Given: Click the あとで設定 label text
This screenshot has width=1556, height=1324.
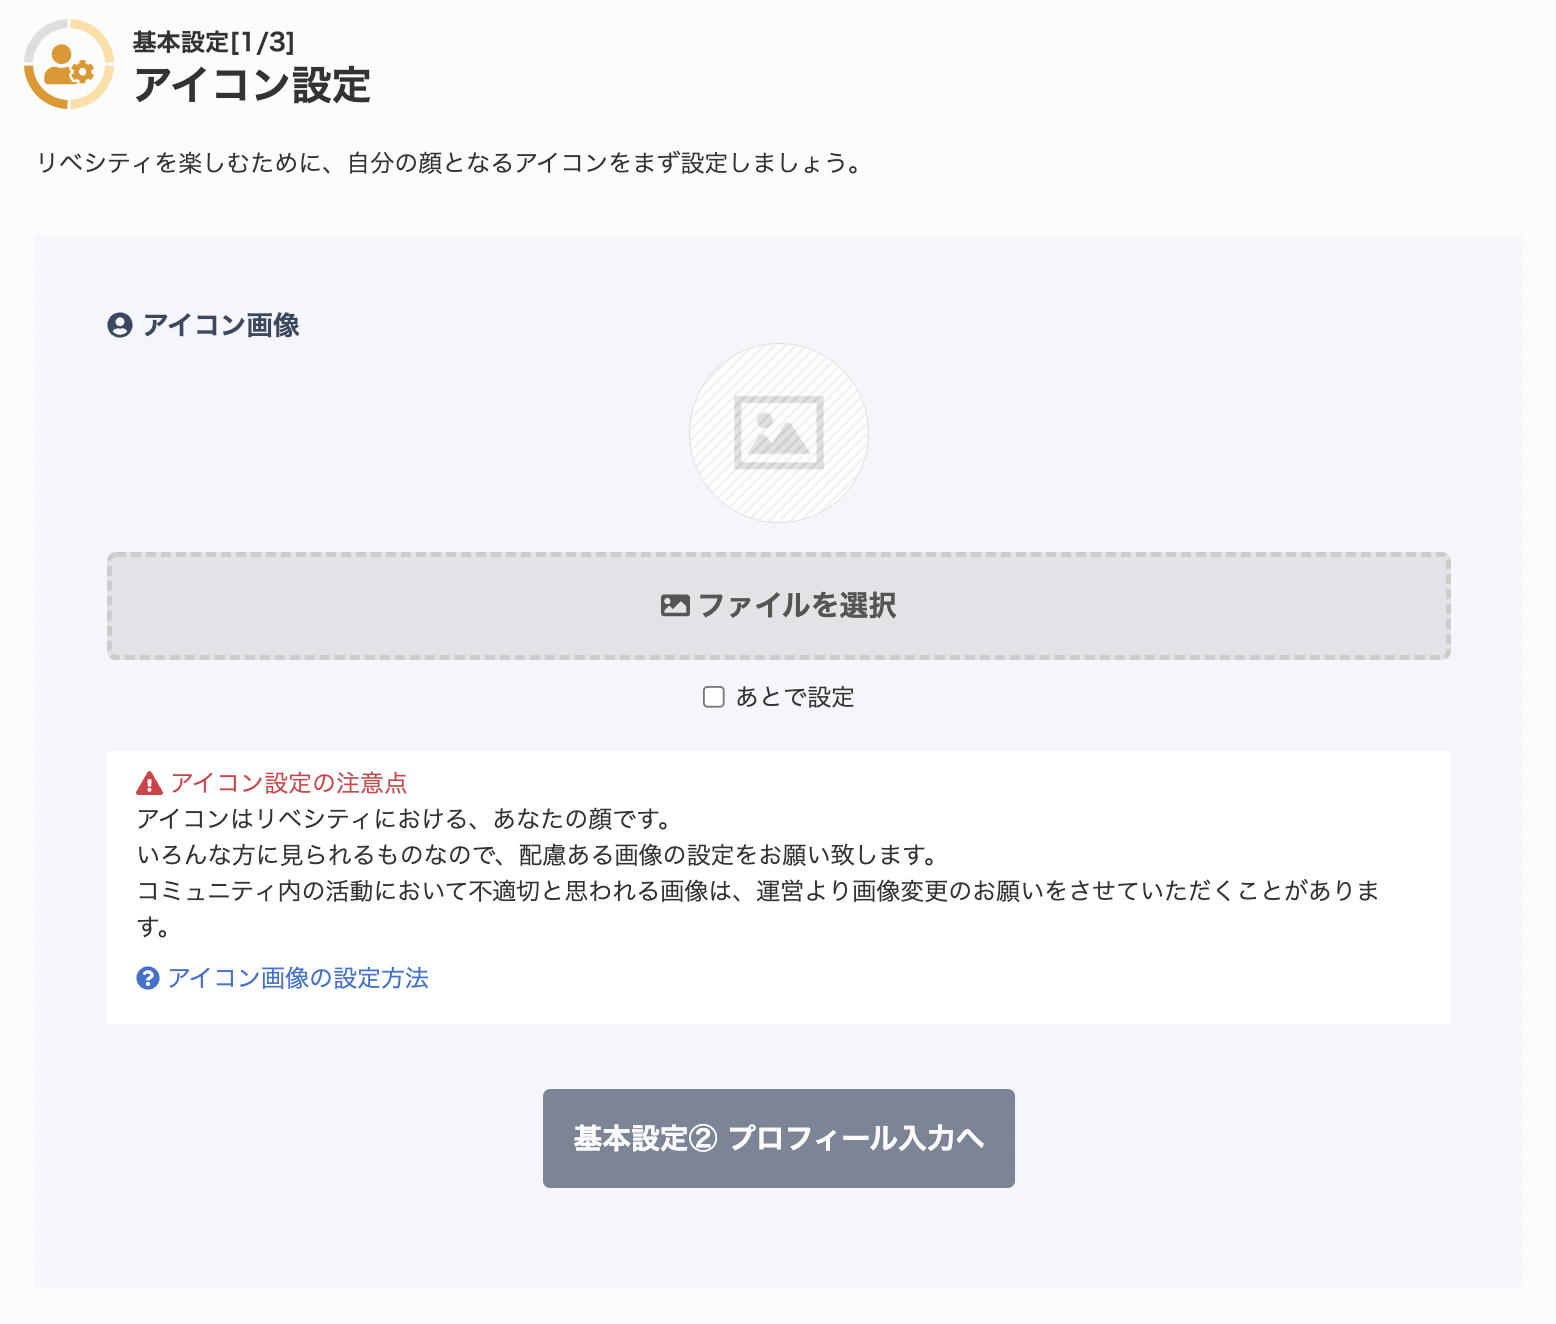Looking at the screenshot, I should [x=795, y=697].
